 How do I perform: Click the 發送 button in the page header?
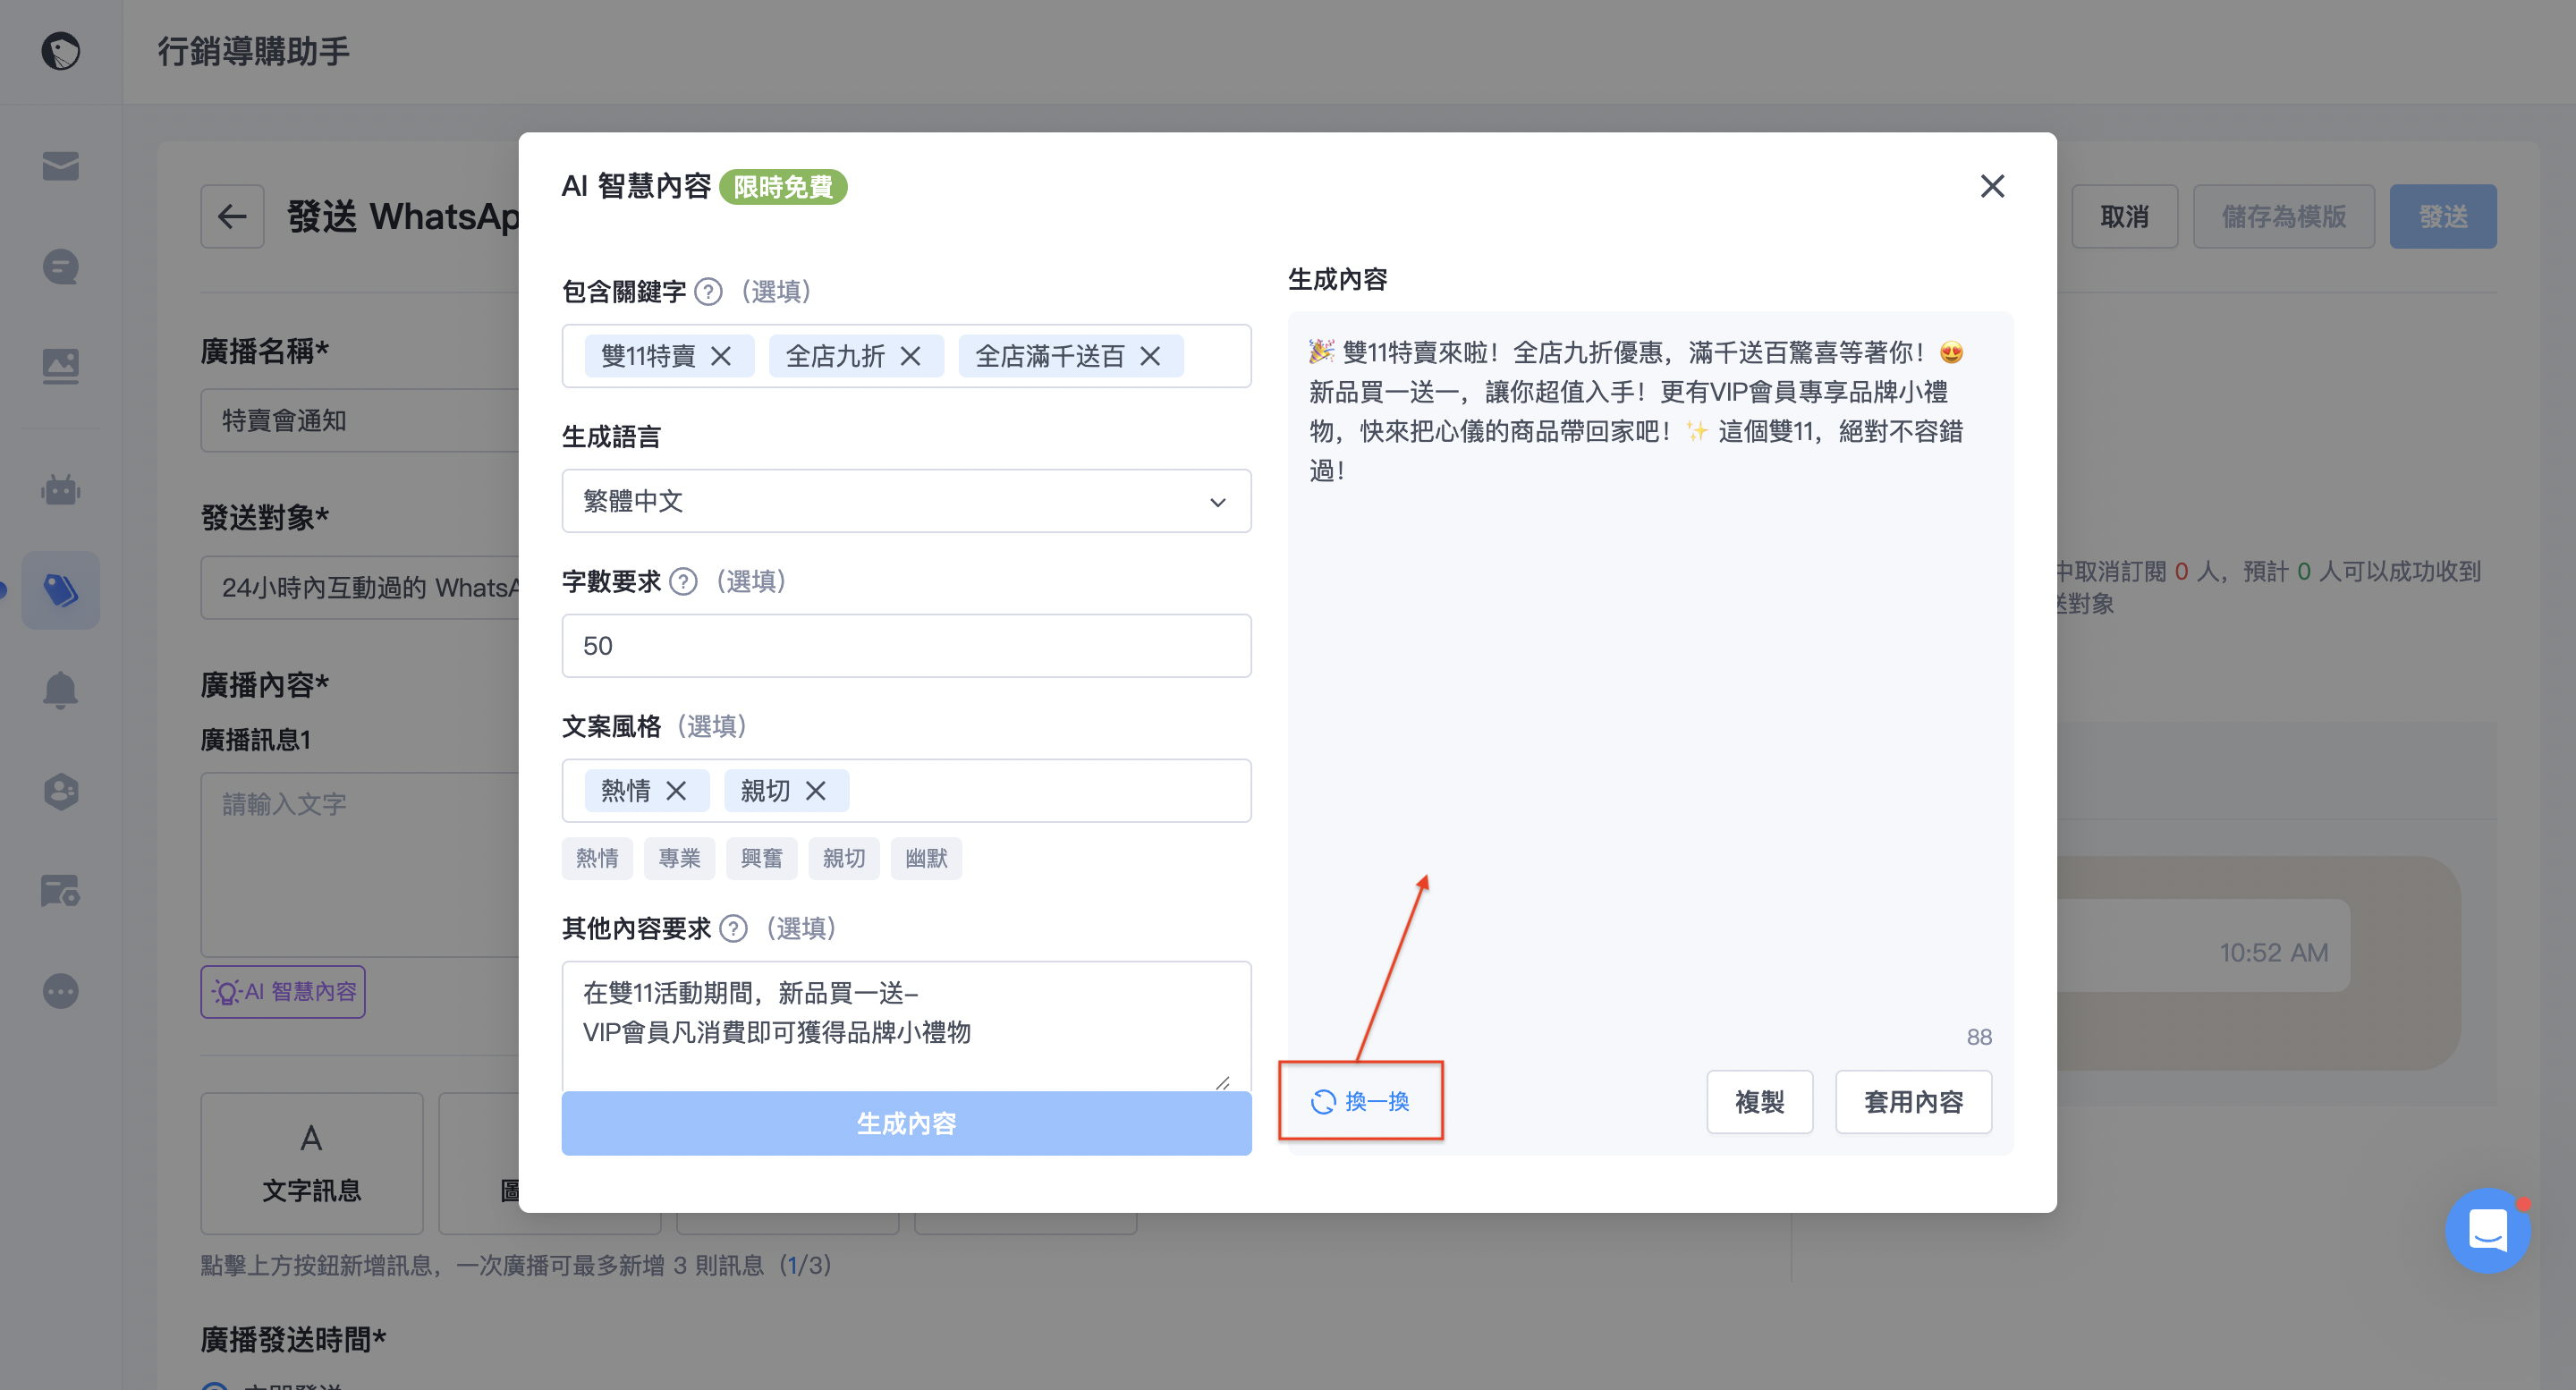coord(2443,216)
